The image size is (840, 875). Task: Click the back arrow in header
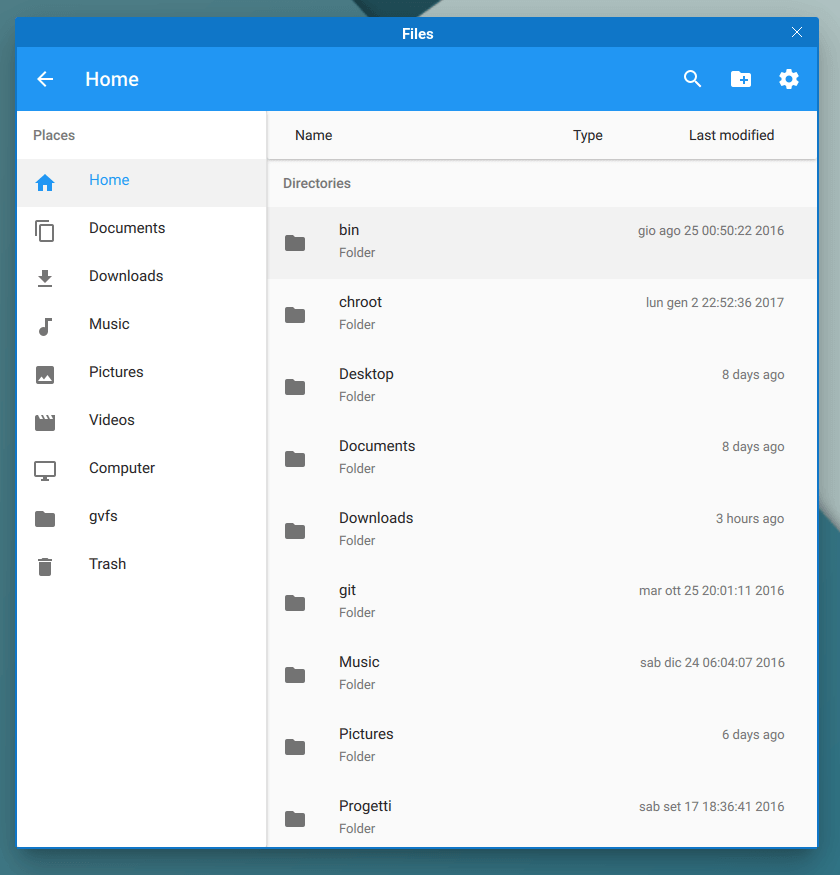coord(45,80)
